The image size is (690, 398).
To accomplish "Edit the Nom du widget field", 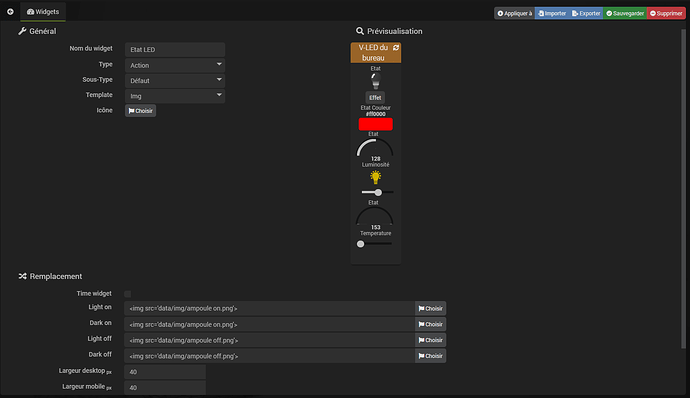I will coord(175,50).
